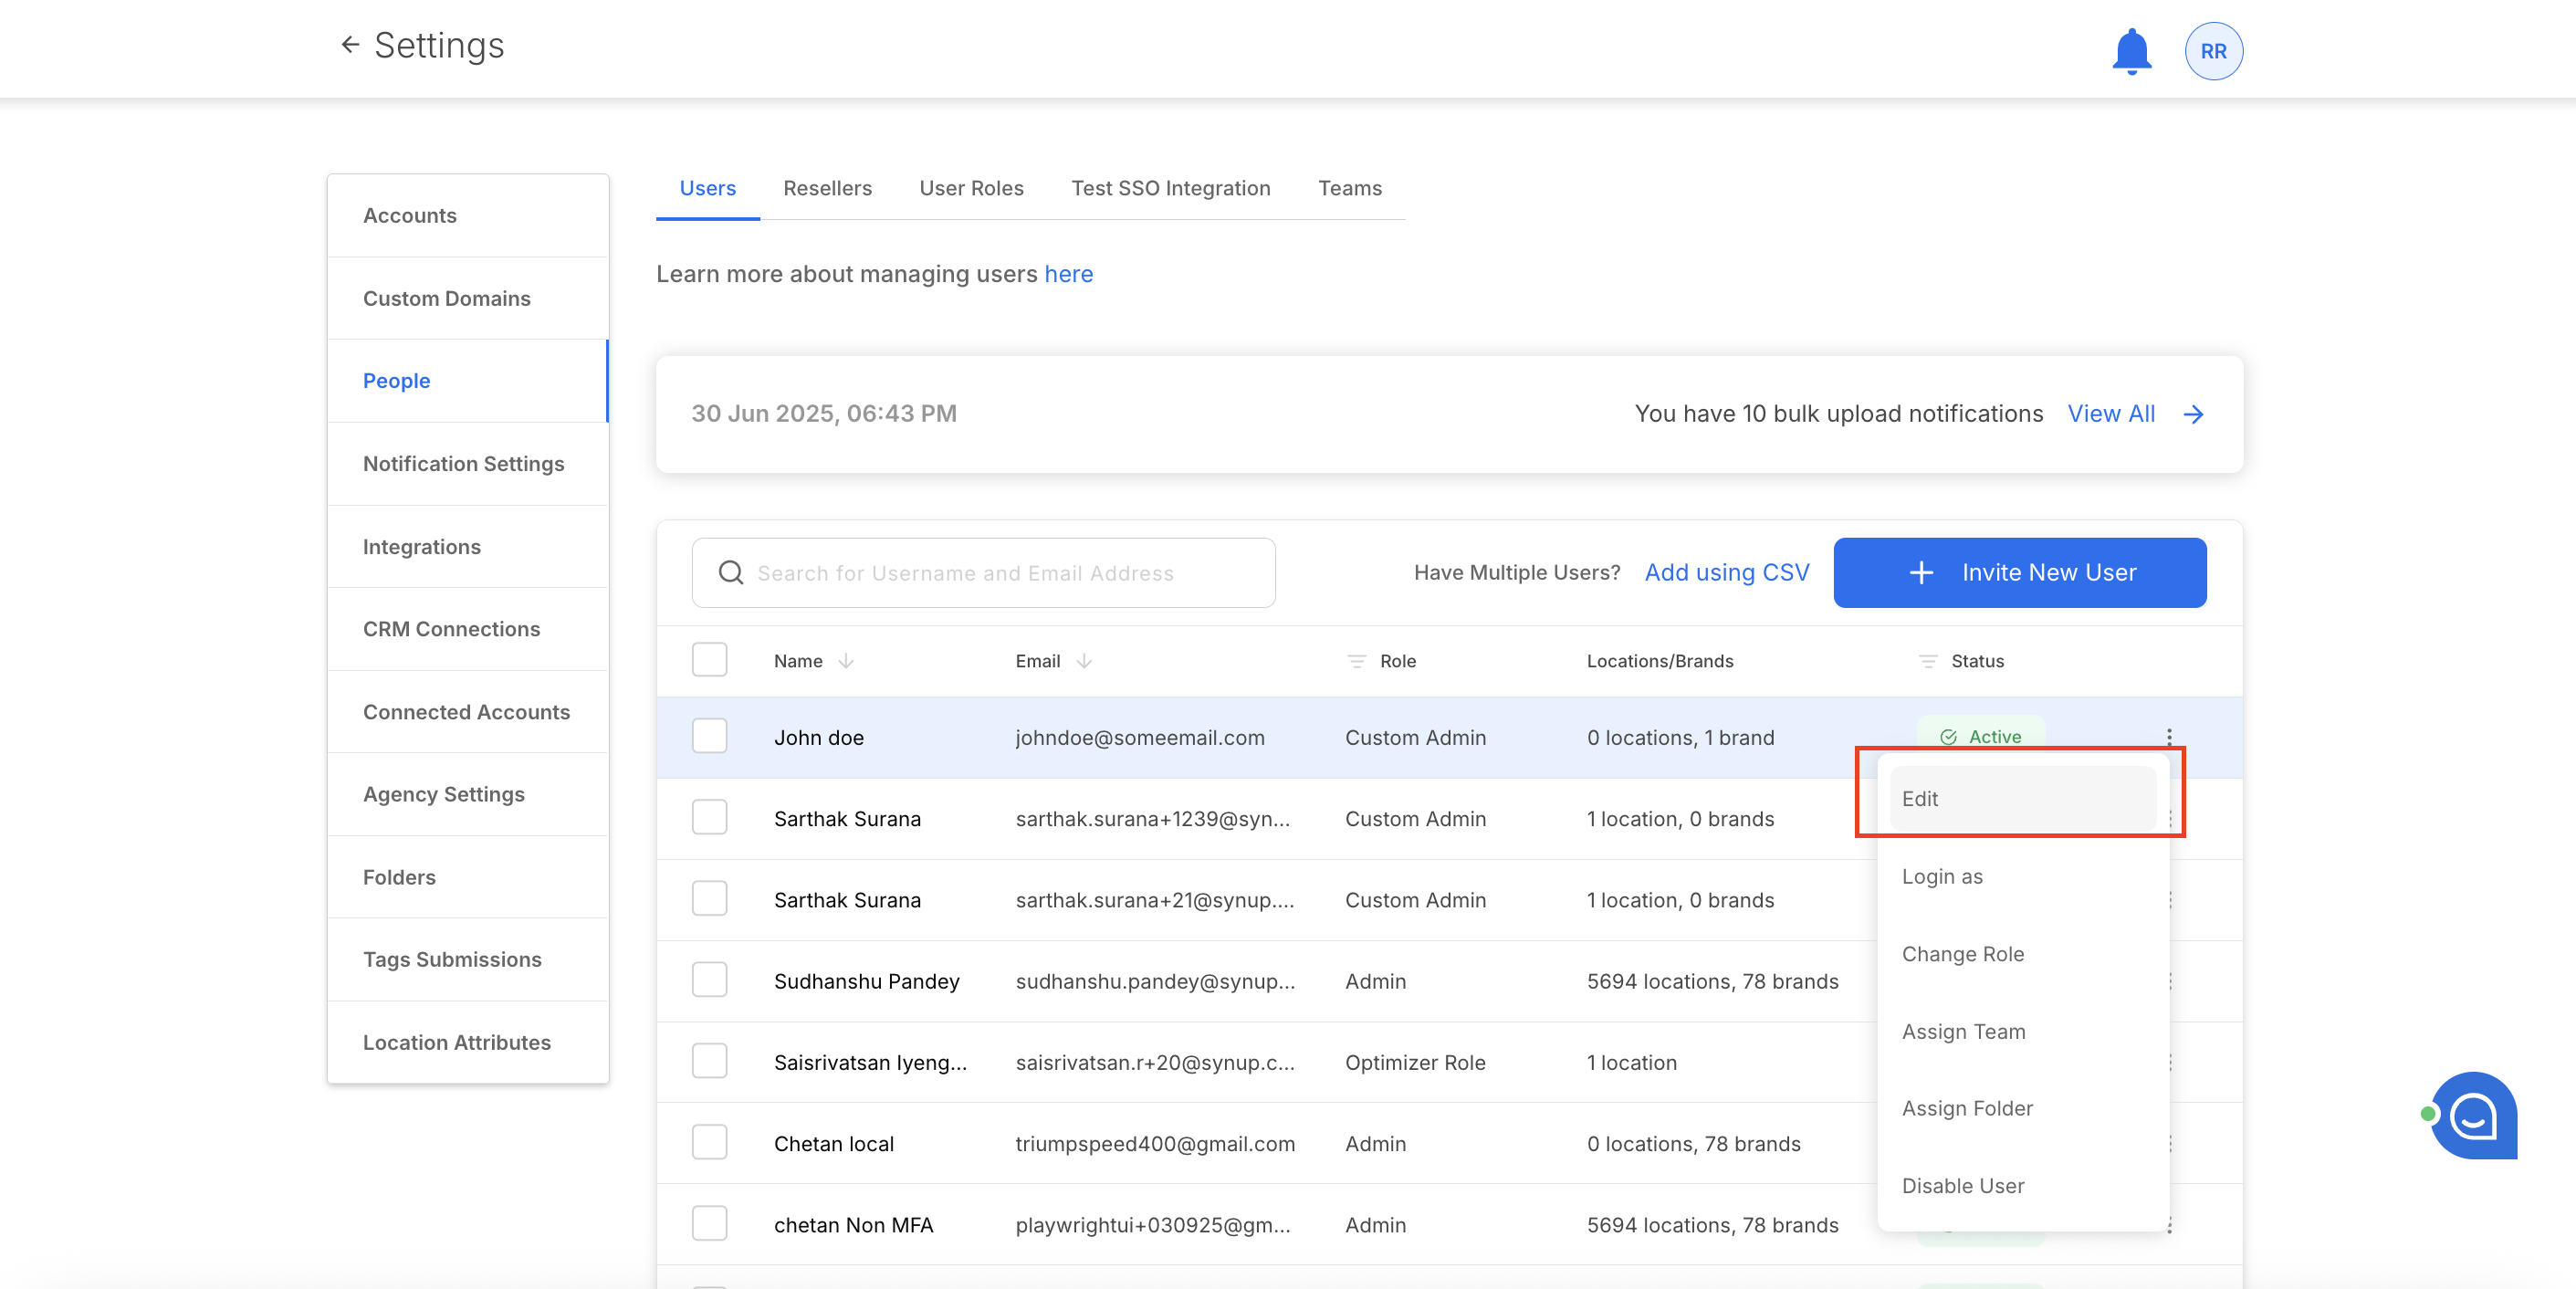The image size is (2576, 1289).
Task: Check the John doe row checkbox
Action: pyautogui.click(x=709, y=737)
